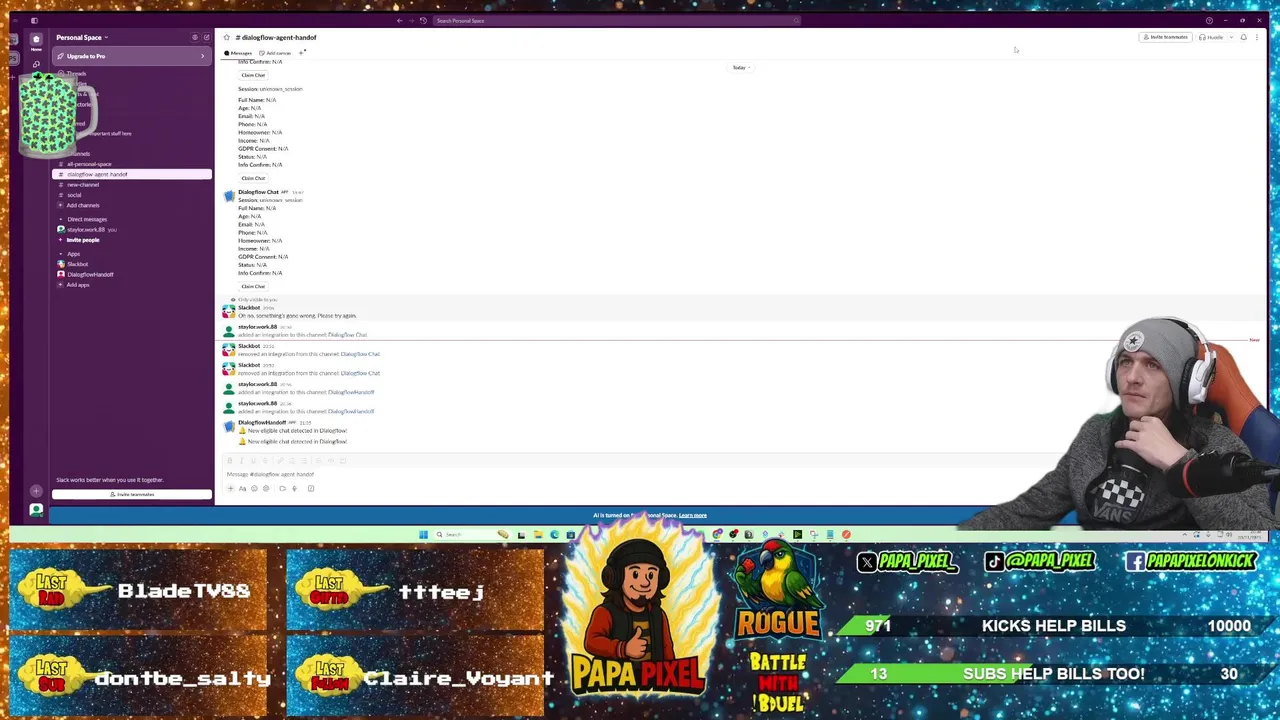This screenshot has height=720, width=1280.
Task: Insert code block in composer
Action: point(343,461)
